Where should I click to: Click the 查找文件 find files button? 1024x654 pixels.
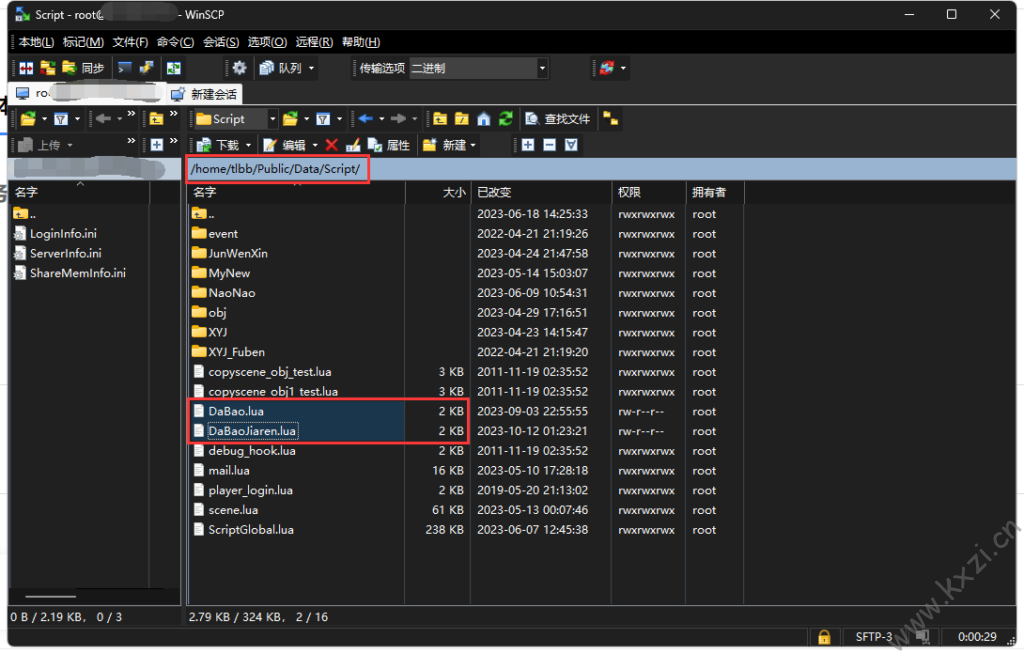pyautogui.click(x=558, y=119)
